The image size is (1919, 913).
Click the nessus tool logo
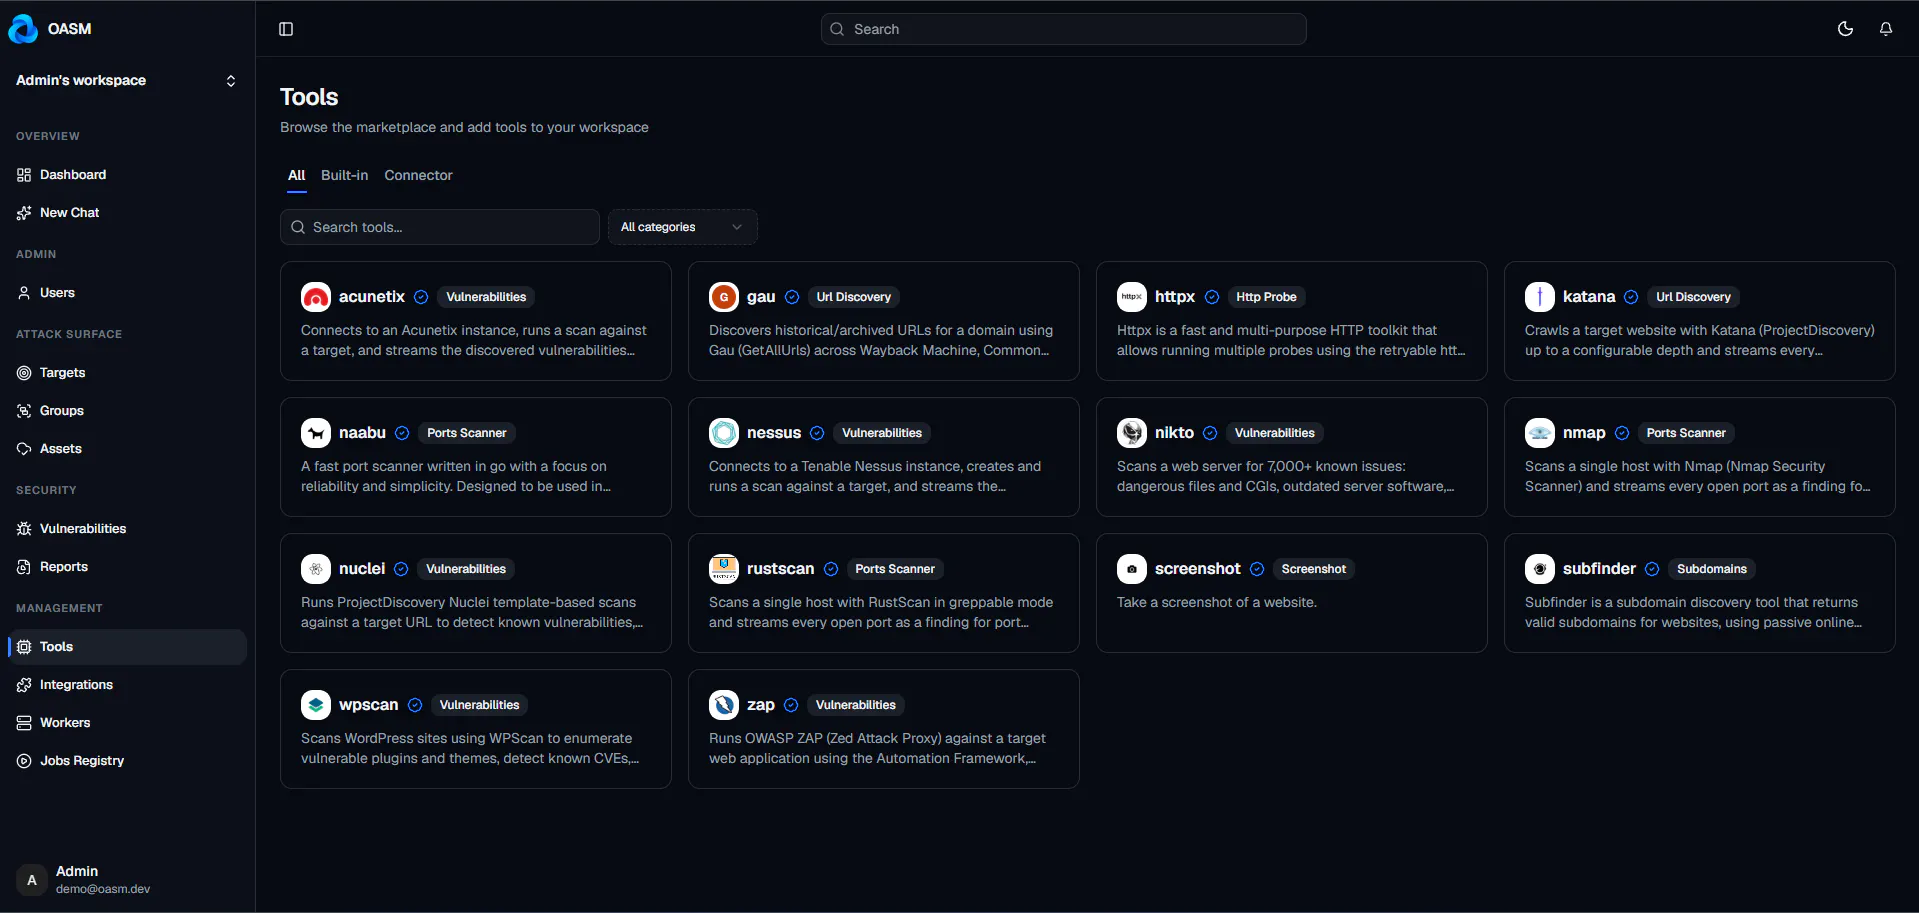click(x=724, y=433)
